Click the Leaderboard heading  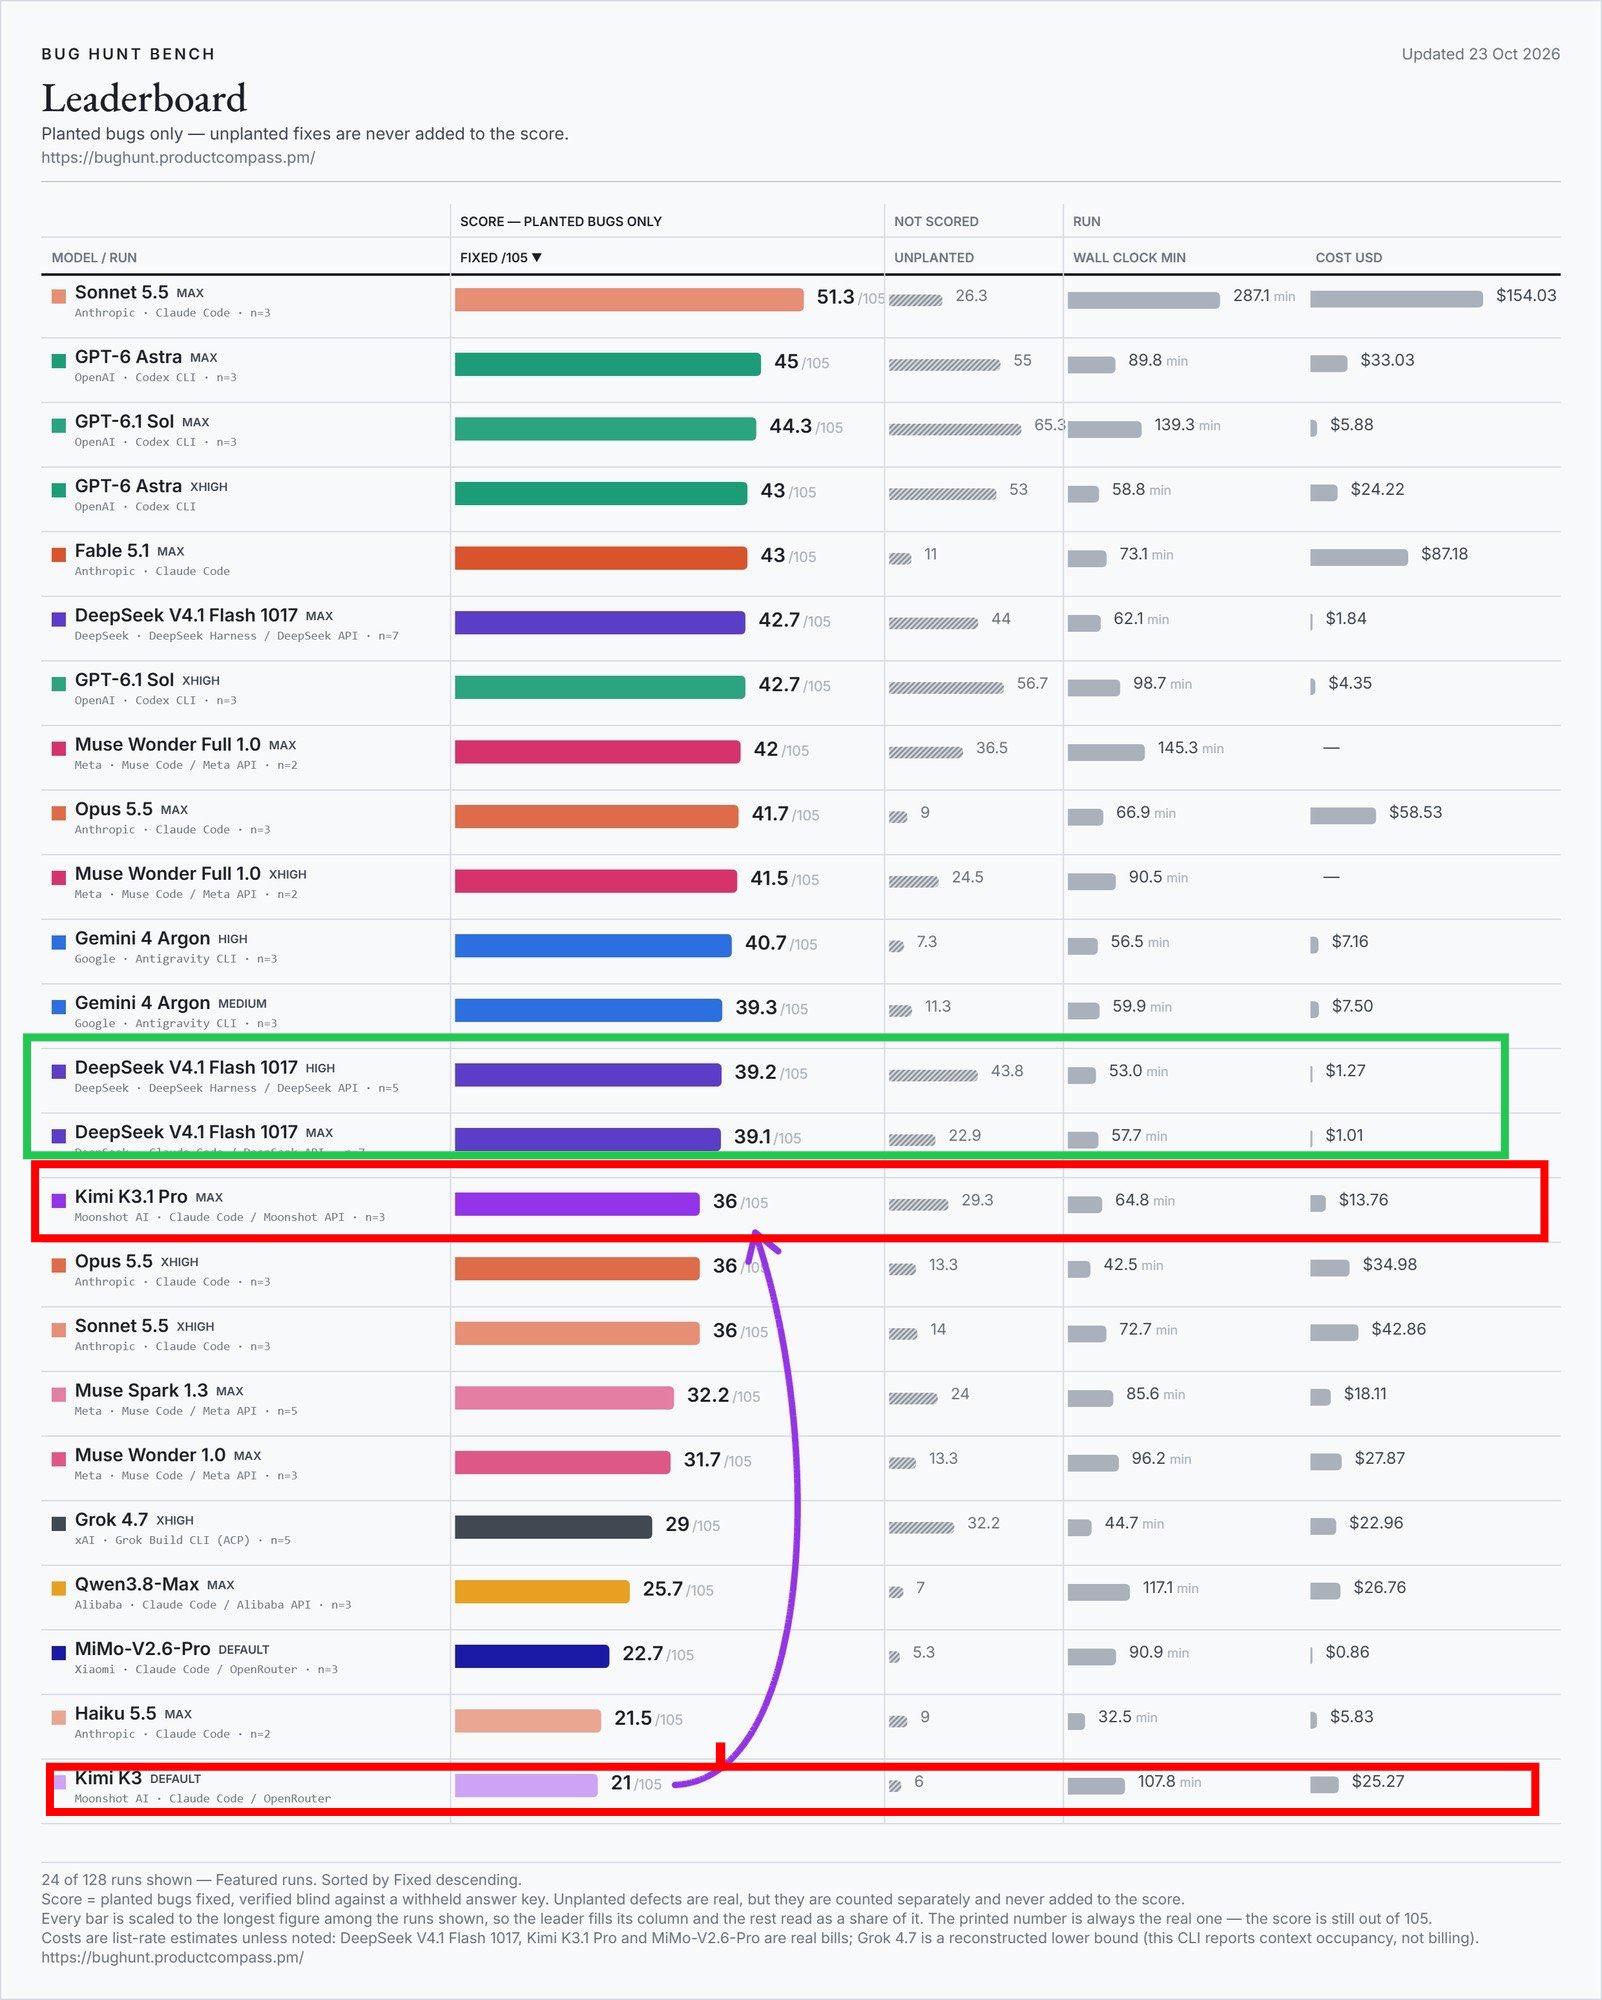144,98
